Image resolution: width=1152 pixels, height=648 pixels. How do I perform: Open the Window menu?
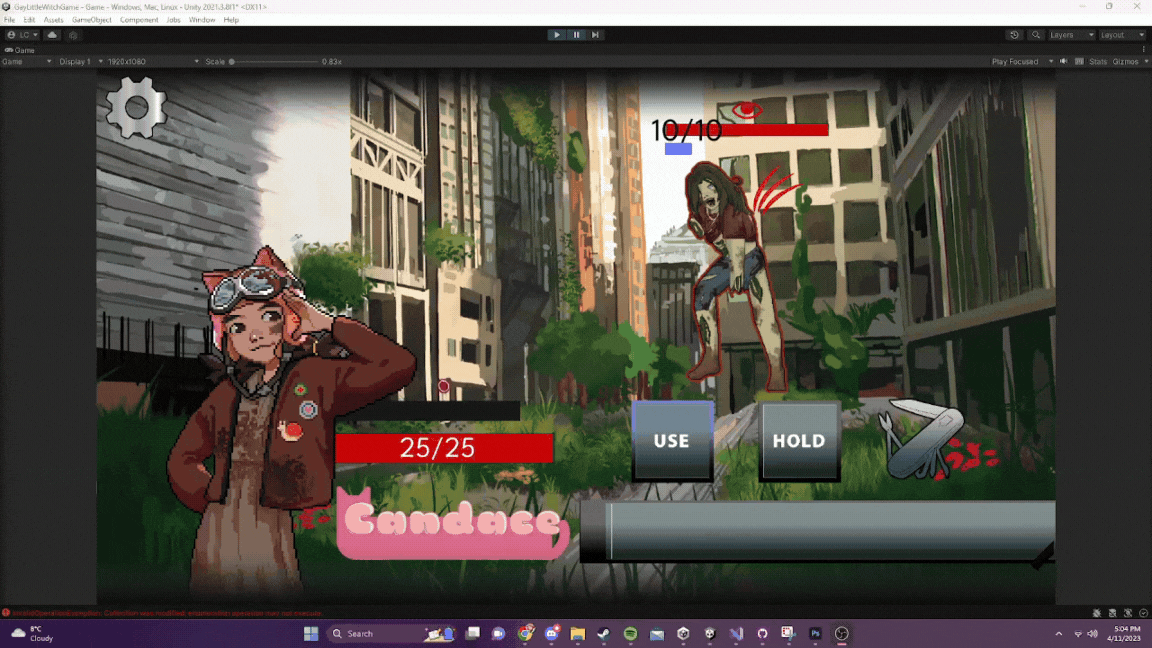(x=202, y=20)
